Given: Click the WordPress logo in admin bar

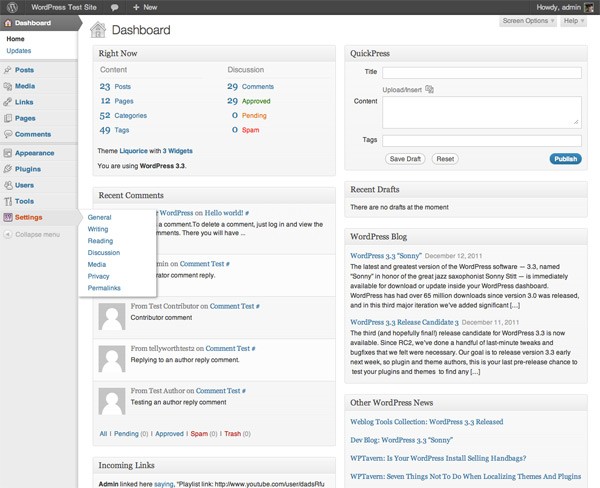Looking at the screenshot, I should pyautogui.click(x=13, y=7).
